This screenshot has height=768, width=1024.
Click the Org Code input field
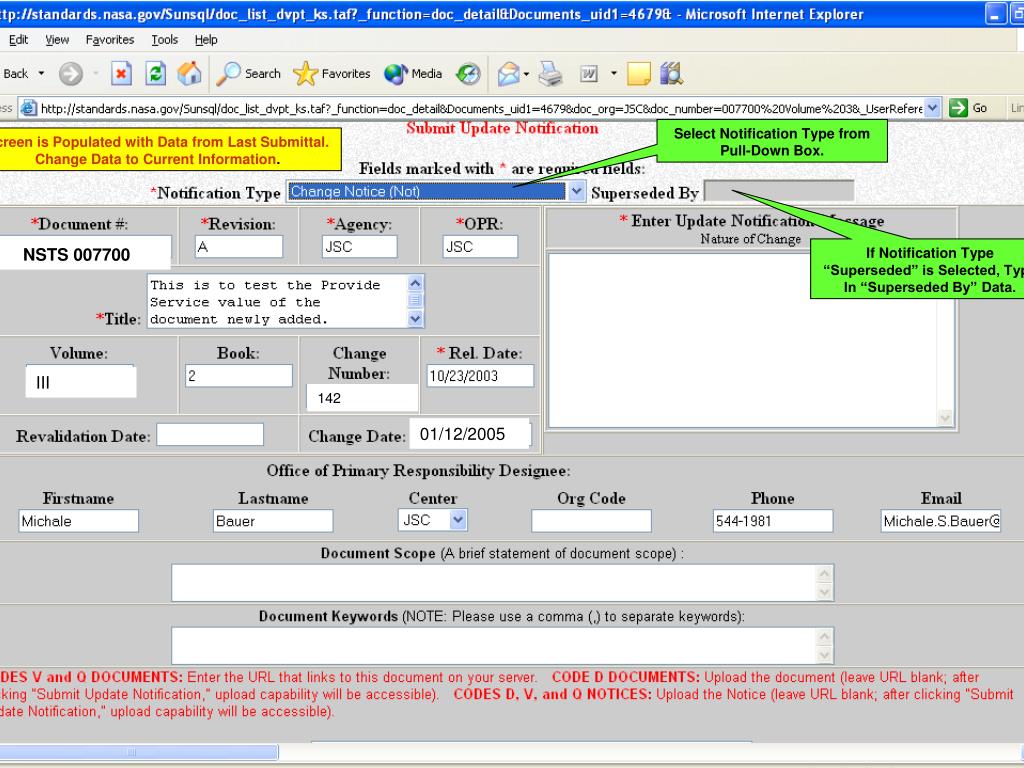[592, 520]
